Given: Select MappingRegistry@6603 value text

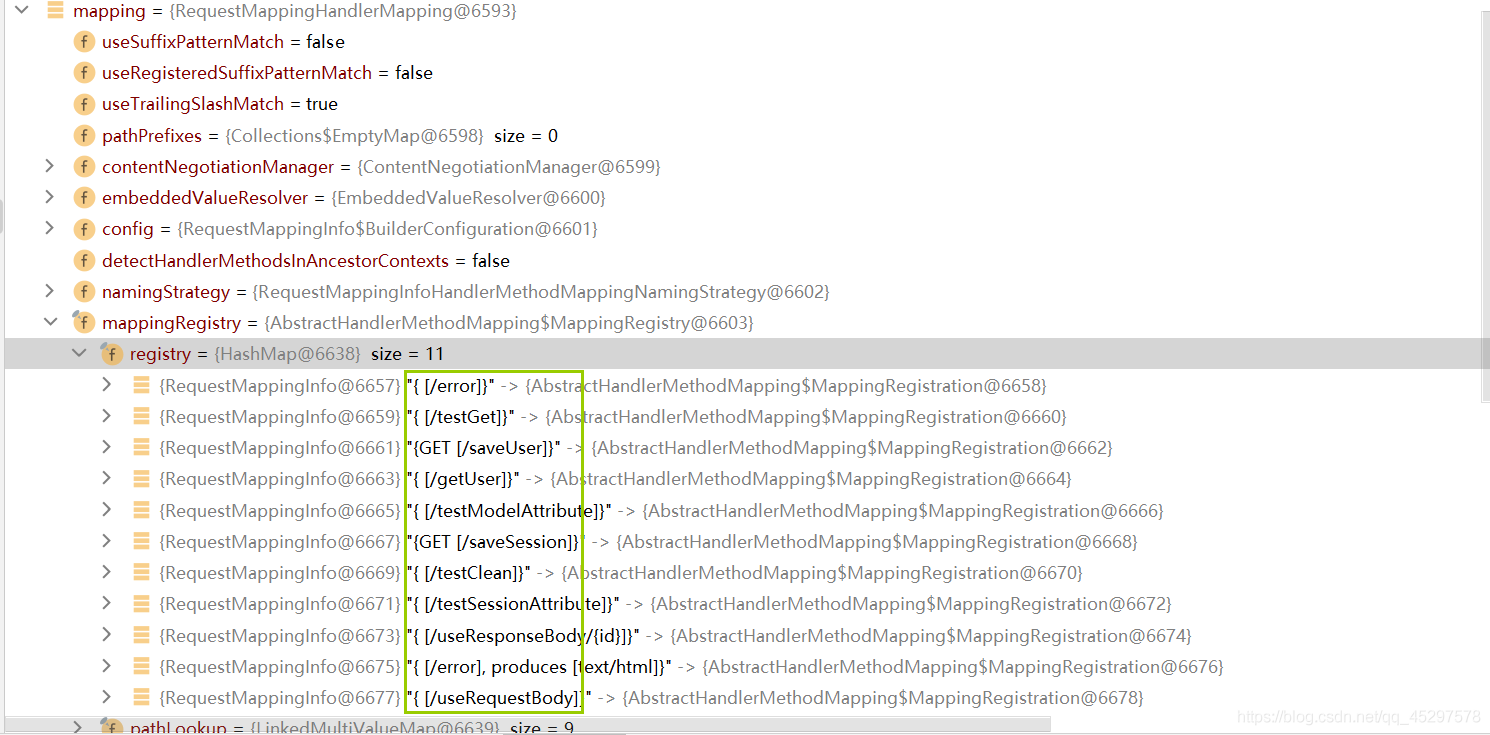Looking at the screenshot, I should pos(509,322).
